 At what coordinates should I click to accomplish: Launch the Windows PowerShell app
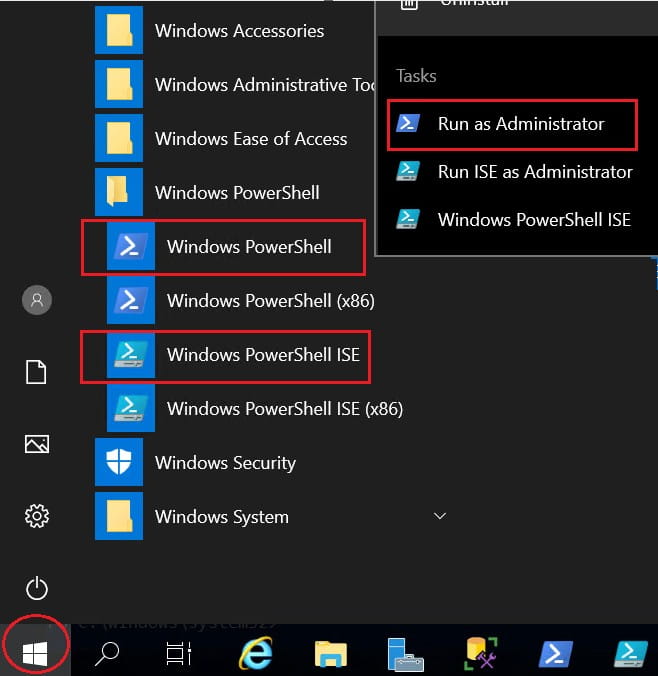point(223,247)
